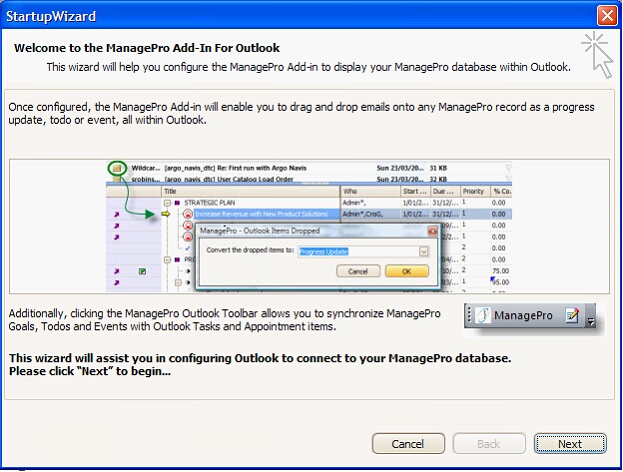Click the 'Please click "Next" to begin...' text

tap(90, 371)
